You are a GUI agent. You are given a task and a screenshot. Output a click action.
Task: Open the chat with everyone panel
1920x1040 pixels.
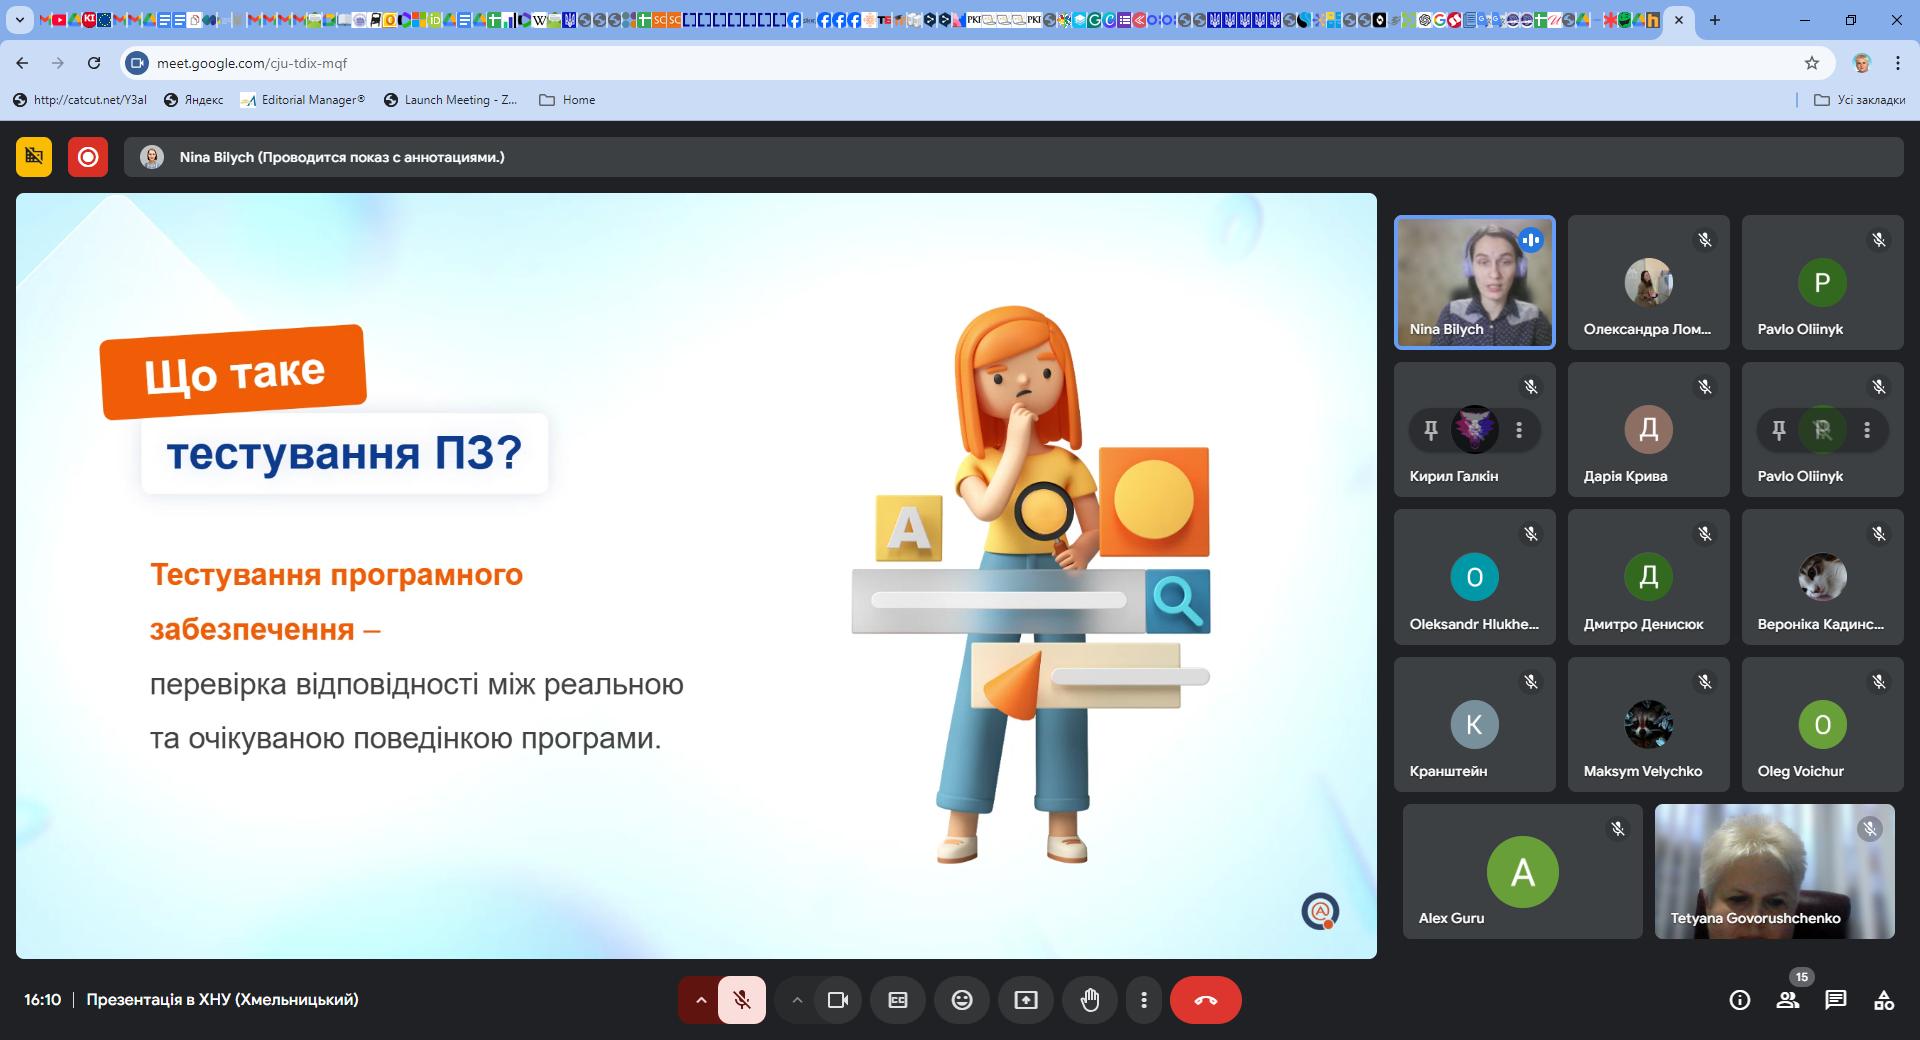coord(1836,1000)
